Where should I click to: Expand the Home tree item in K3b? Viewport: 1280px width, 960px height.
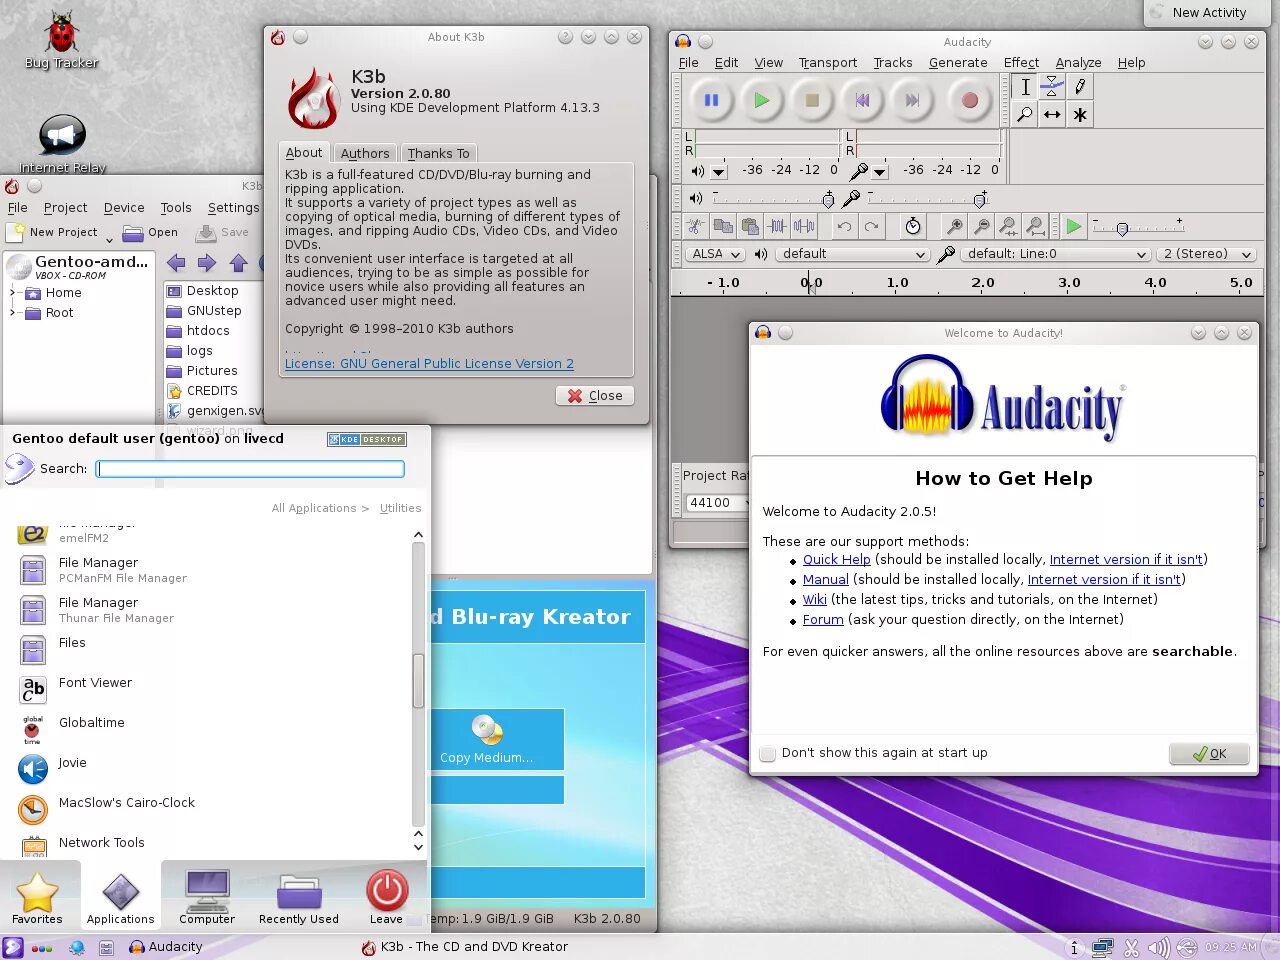click(x=12, y=293)
